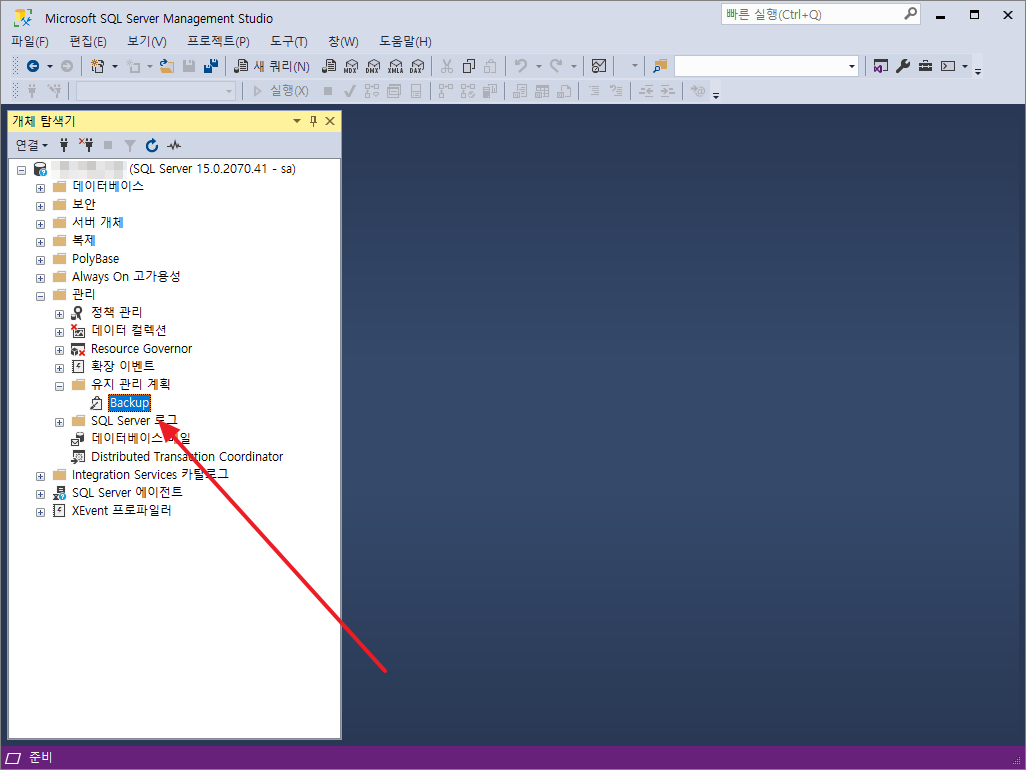Select the XEvent 프로파일러 node
Screen dimensions: 1026x770
click(x=121, y=510)
